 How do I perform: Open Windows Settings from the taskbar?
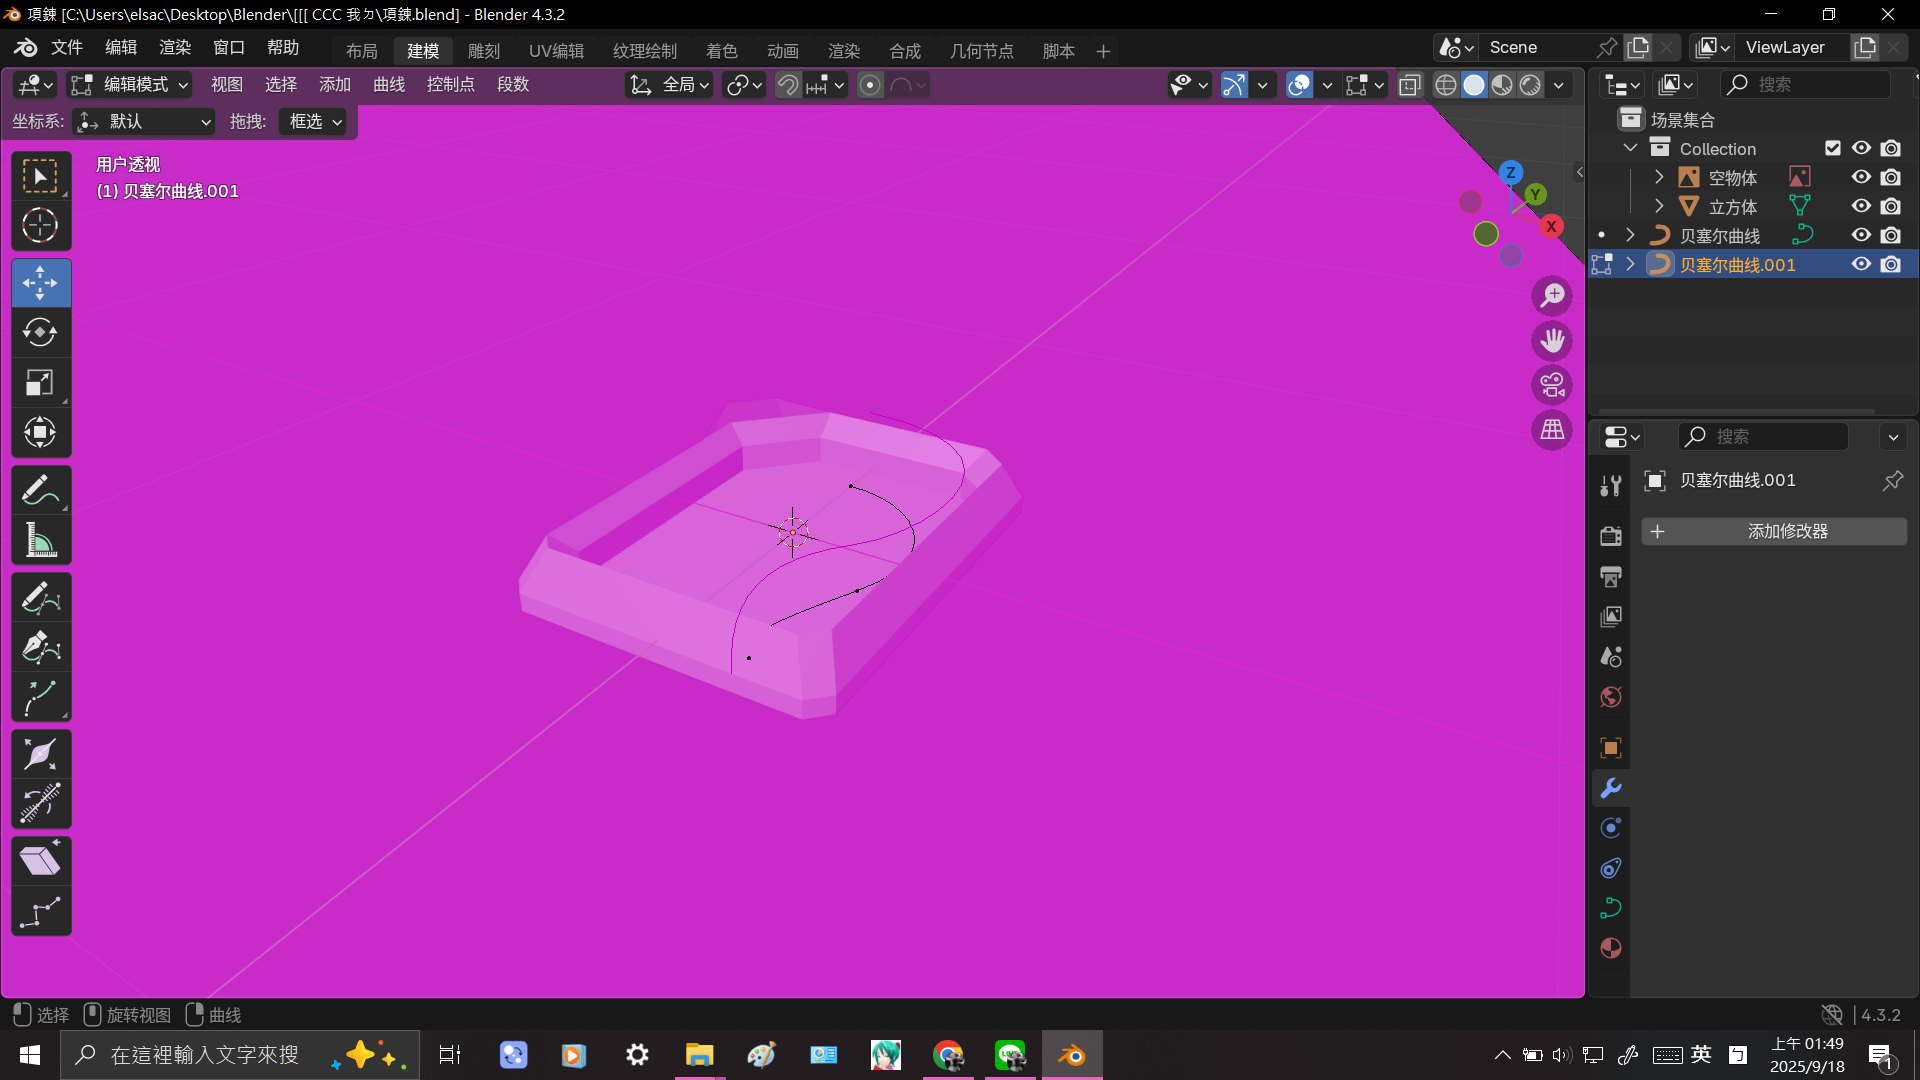click(637, 1055)
